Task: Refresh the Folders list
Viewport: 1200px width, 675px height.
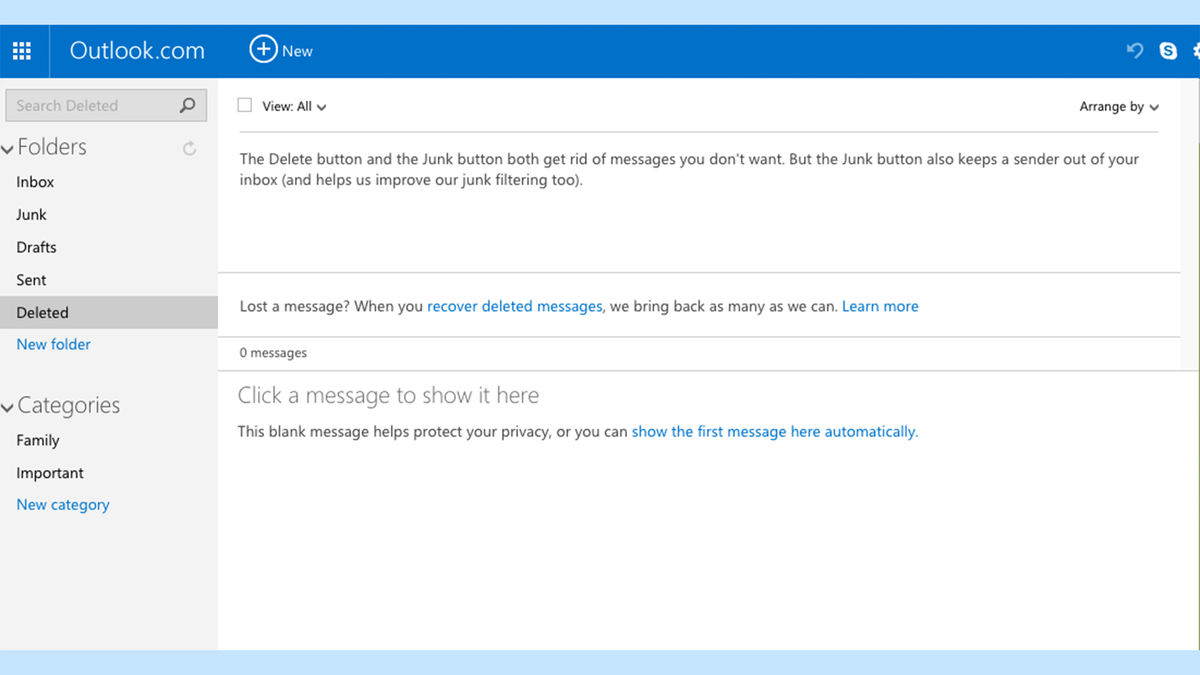Action: click(189, 148)
